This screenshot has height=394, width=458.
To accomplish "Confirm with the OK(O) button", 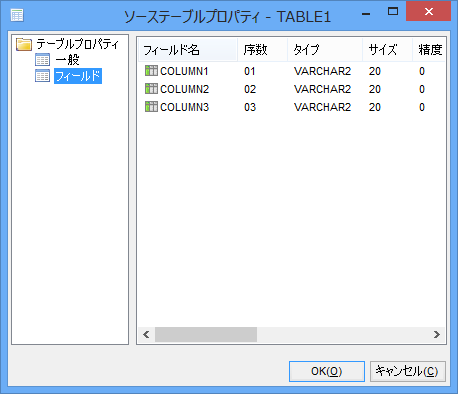I will tap(327, 371).
